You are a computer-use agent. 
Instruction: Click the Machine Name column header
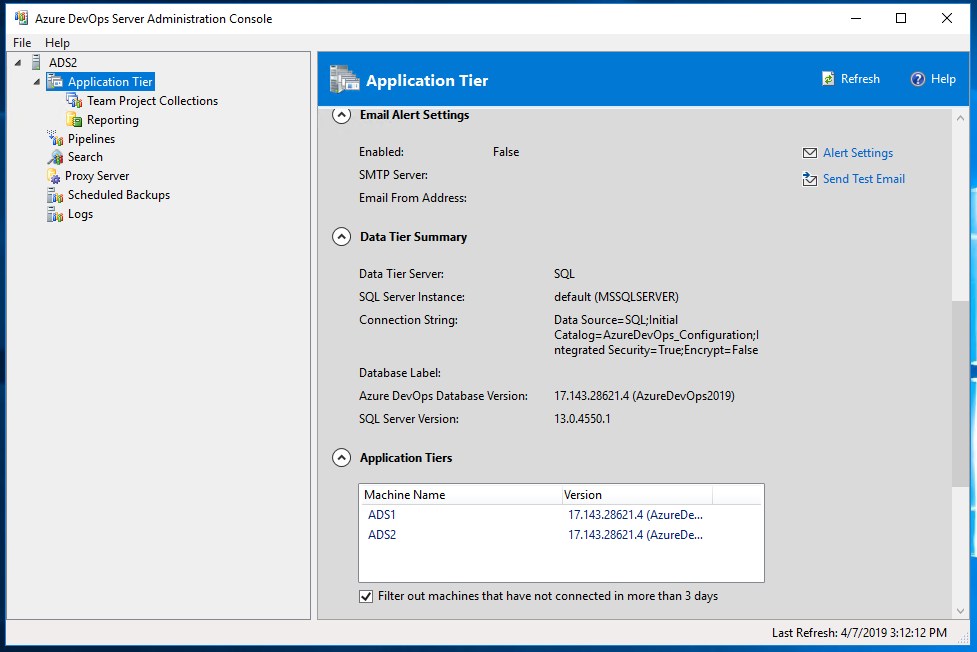[x=461, y=495]
